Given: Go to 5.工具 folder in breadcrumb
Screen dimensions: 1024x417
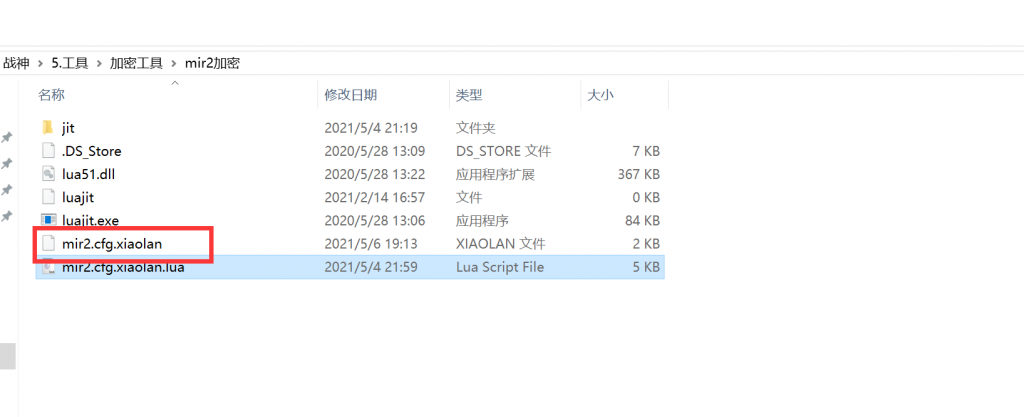Looking at the screenshot, I should 69,63.
